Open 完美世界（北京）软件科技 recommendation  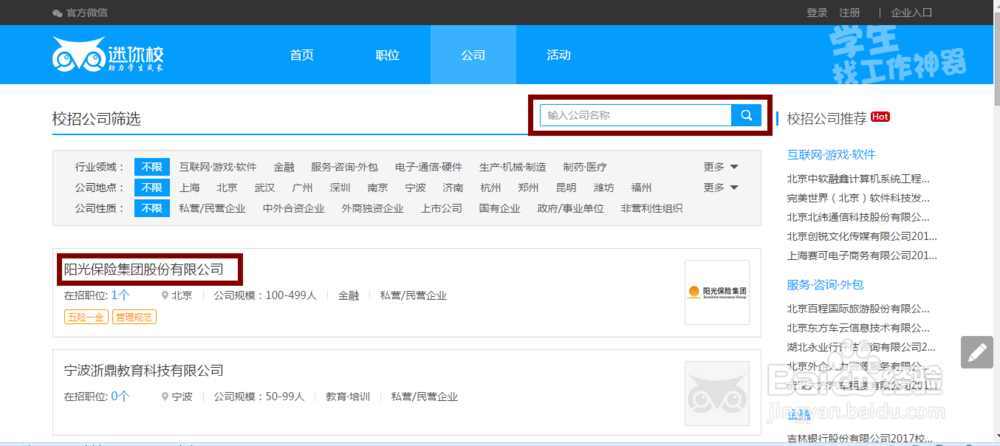pyautogui.click(x=858, y=198)
